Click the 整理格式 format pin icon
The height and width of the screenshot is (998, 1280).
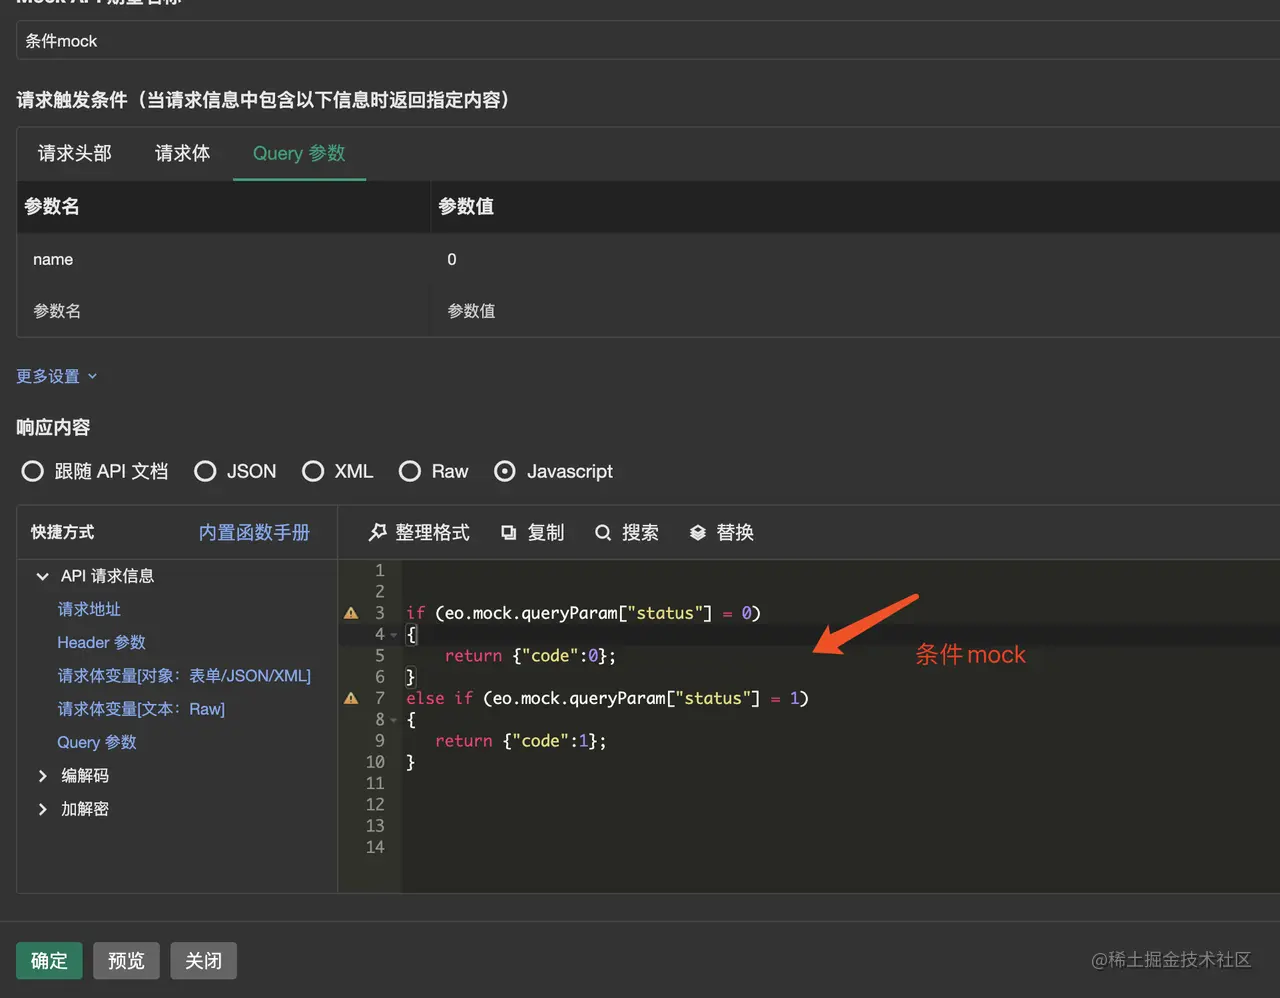(377, 533)
